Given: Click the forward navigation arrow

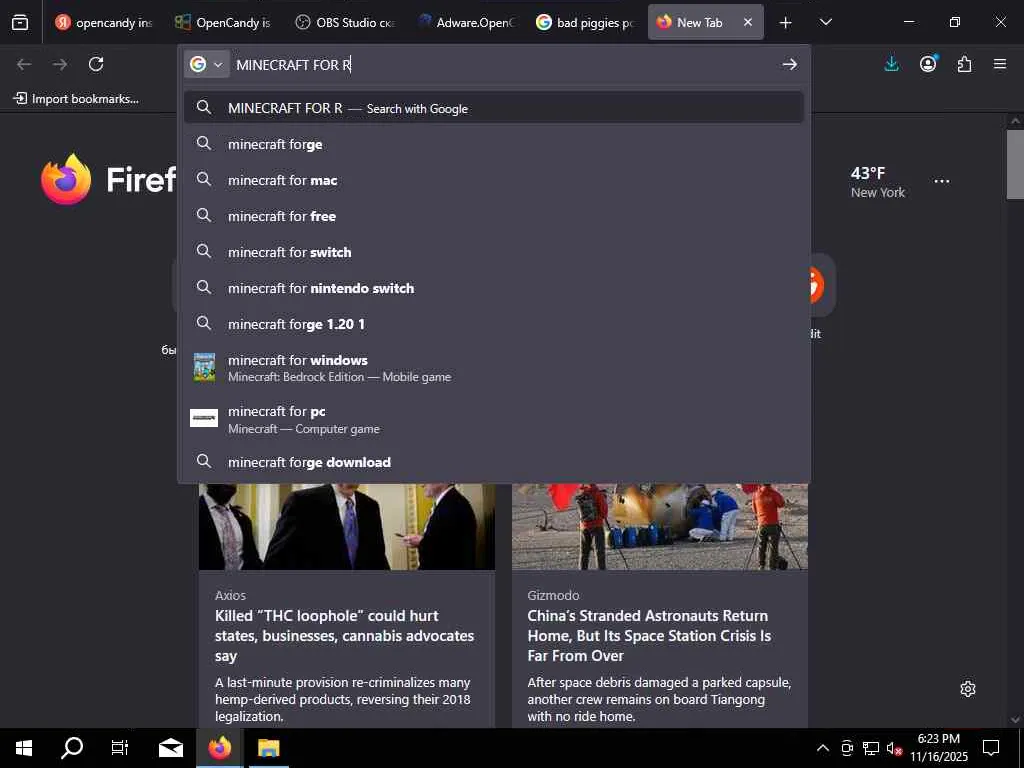Looking at the screenshot, I should click(x=59, y=64).
